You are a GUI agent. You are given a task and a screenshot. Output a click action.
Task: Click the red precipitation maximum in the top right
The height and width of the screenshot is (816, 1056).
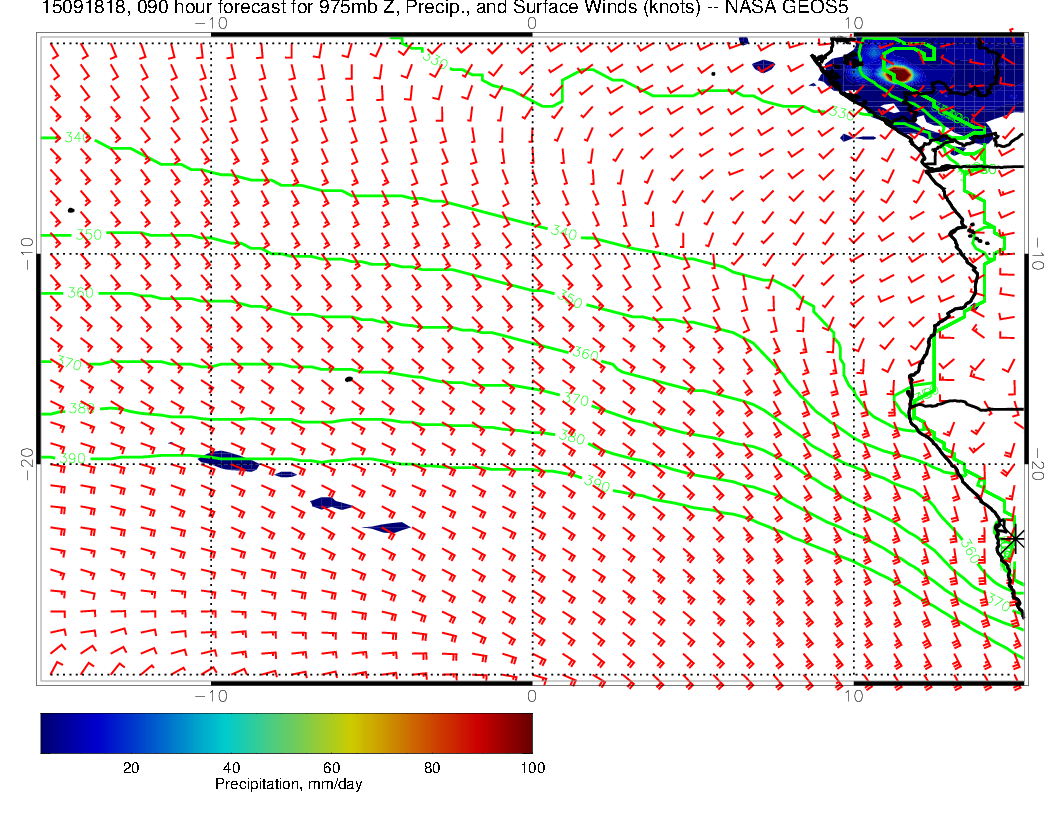click(901, 73)
